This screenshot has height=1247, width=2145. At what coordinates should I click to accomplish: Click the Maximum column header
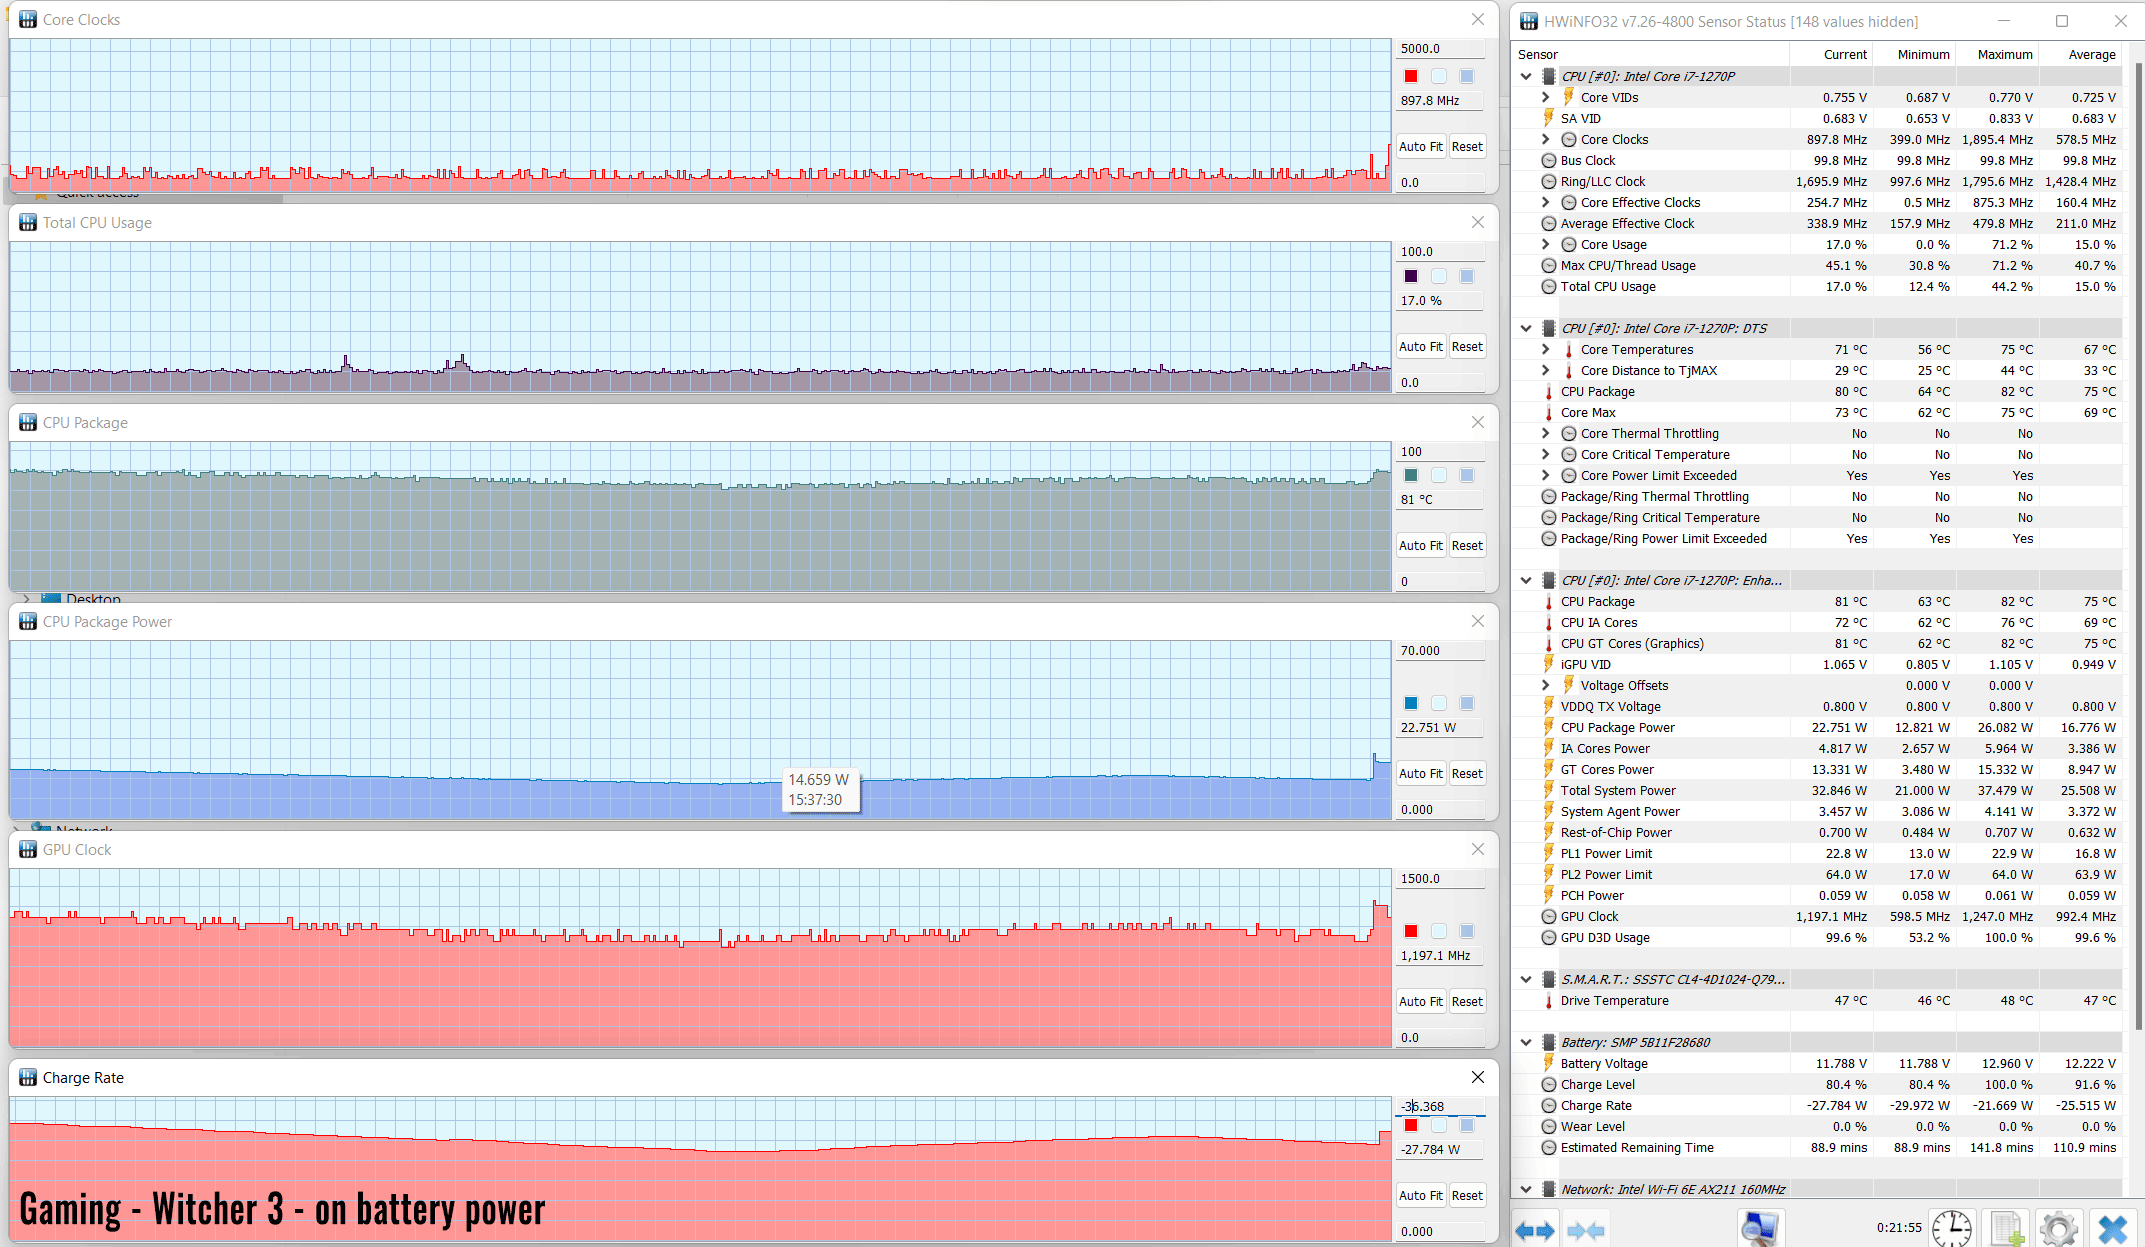(x=1996, y=54)
